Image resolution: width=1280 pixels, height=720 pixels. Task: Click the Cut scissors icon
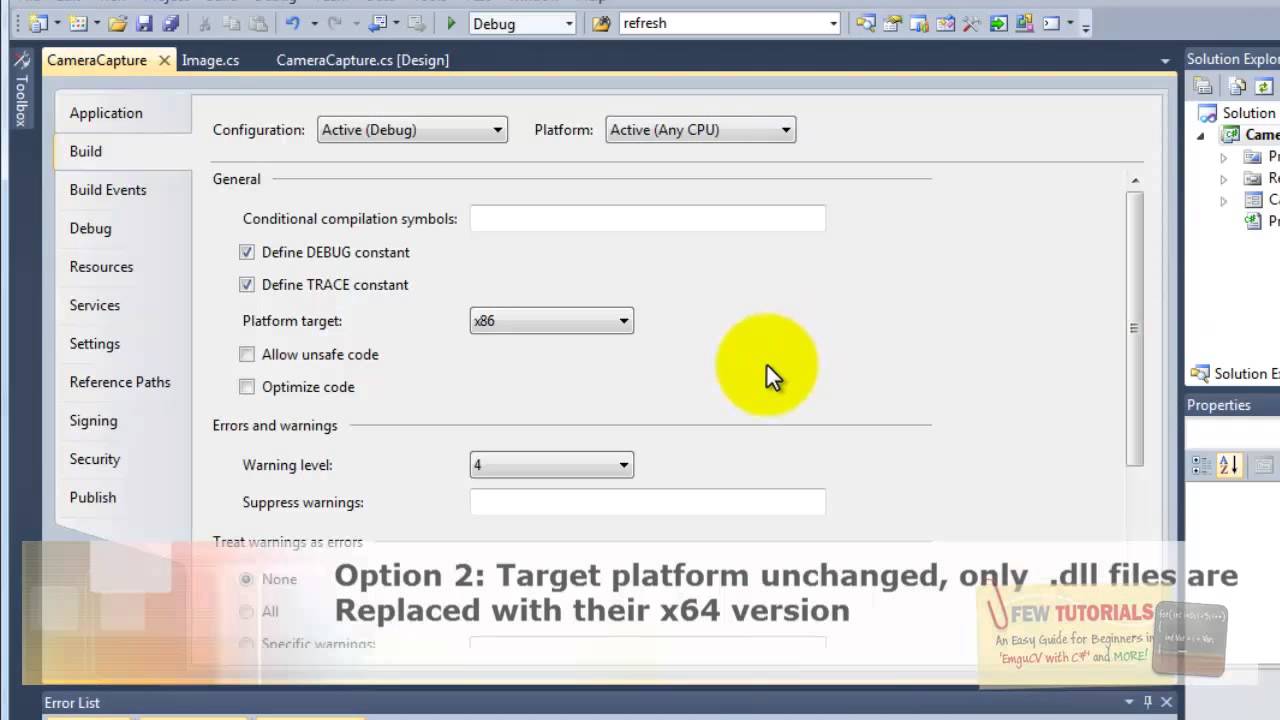click(204, 23)
